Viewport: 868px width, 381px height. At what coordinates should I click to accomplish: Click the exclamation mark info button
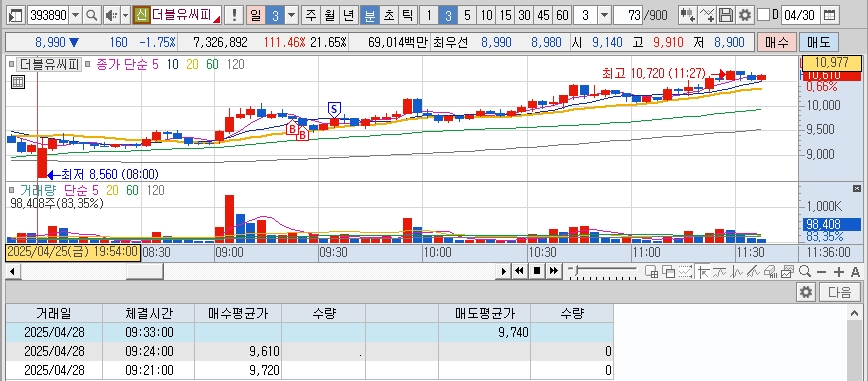tap(235, 15)
